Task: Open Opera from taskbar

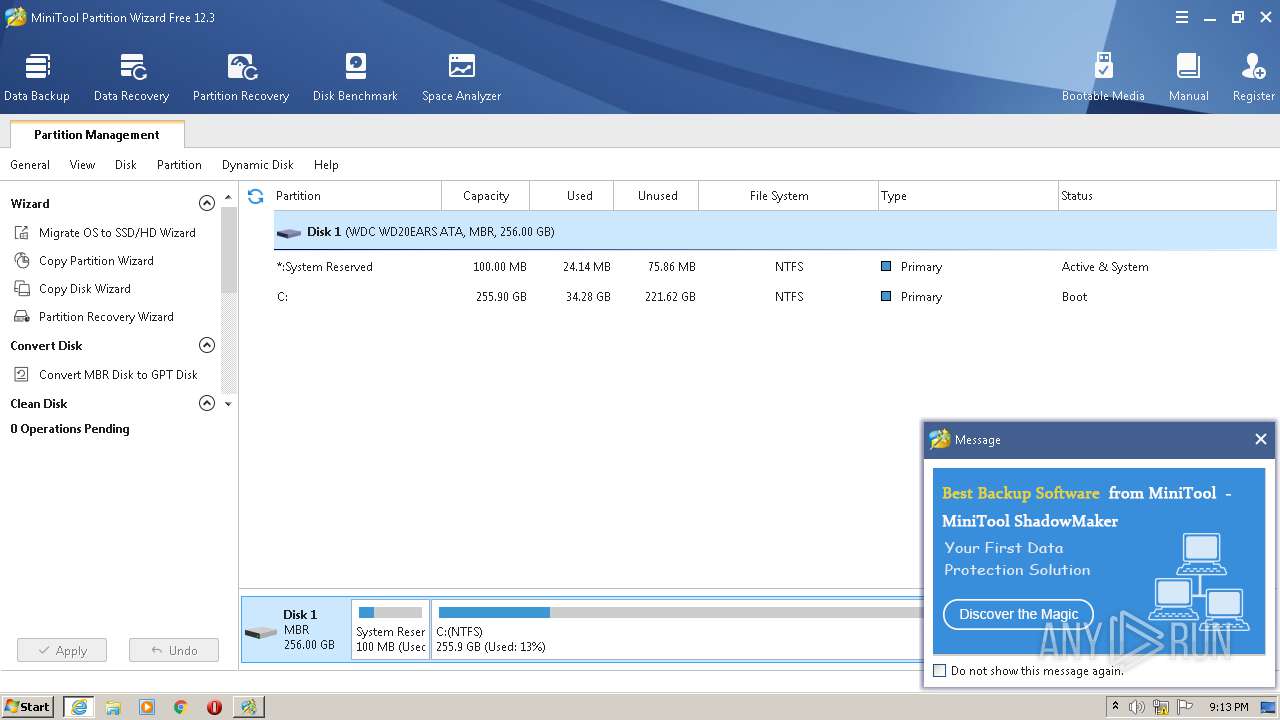Action: (x=214, y=707)
